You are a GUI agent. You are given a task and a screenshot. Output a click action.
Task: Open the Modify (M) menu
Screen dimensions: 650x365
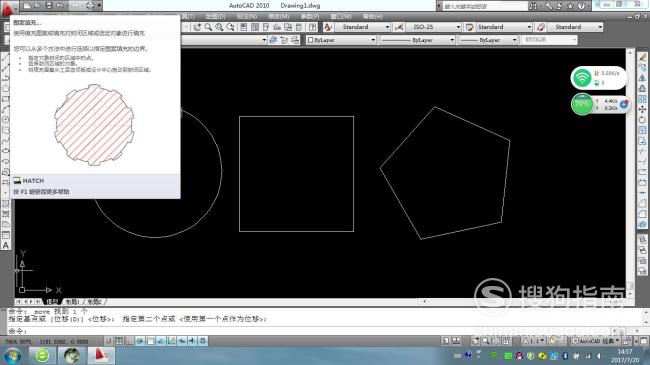(x=279, y=16)
